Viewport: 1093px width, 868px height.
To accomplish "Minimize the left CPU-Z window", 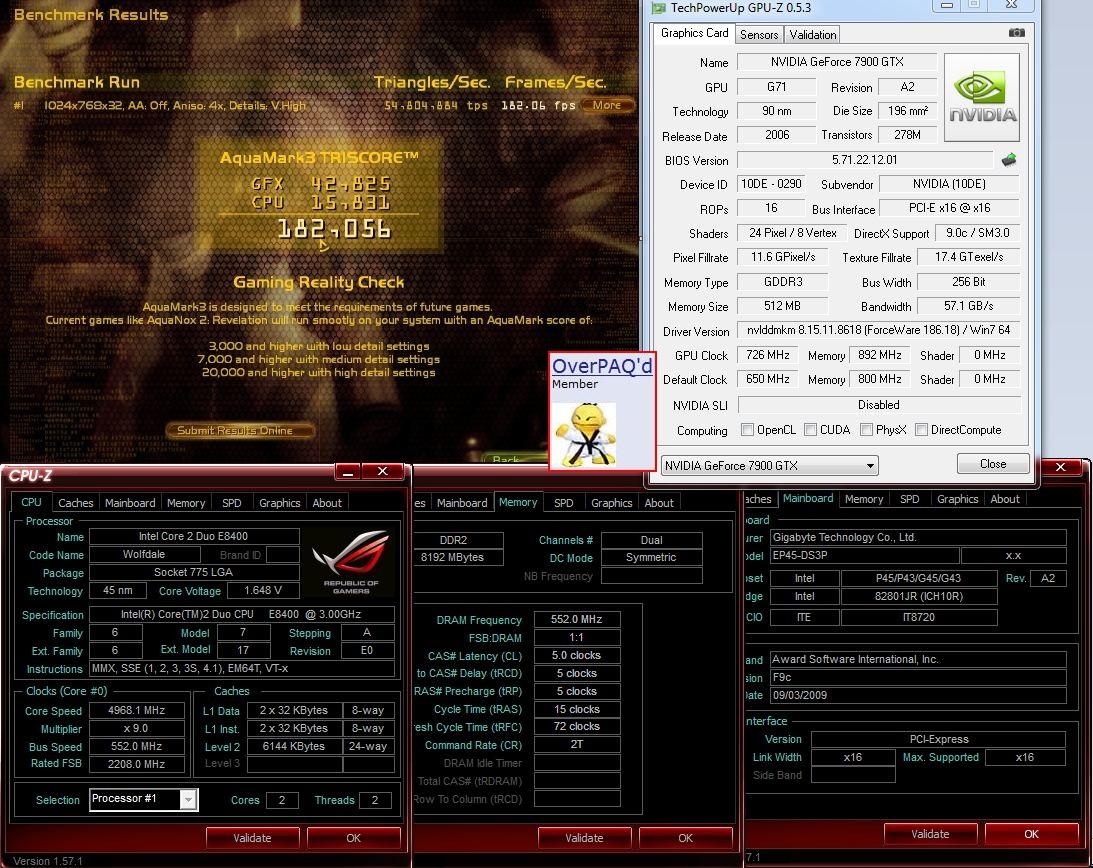I will pos(347,472).
